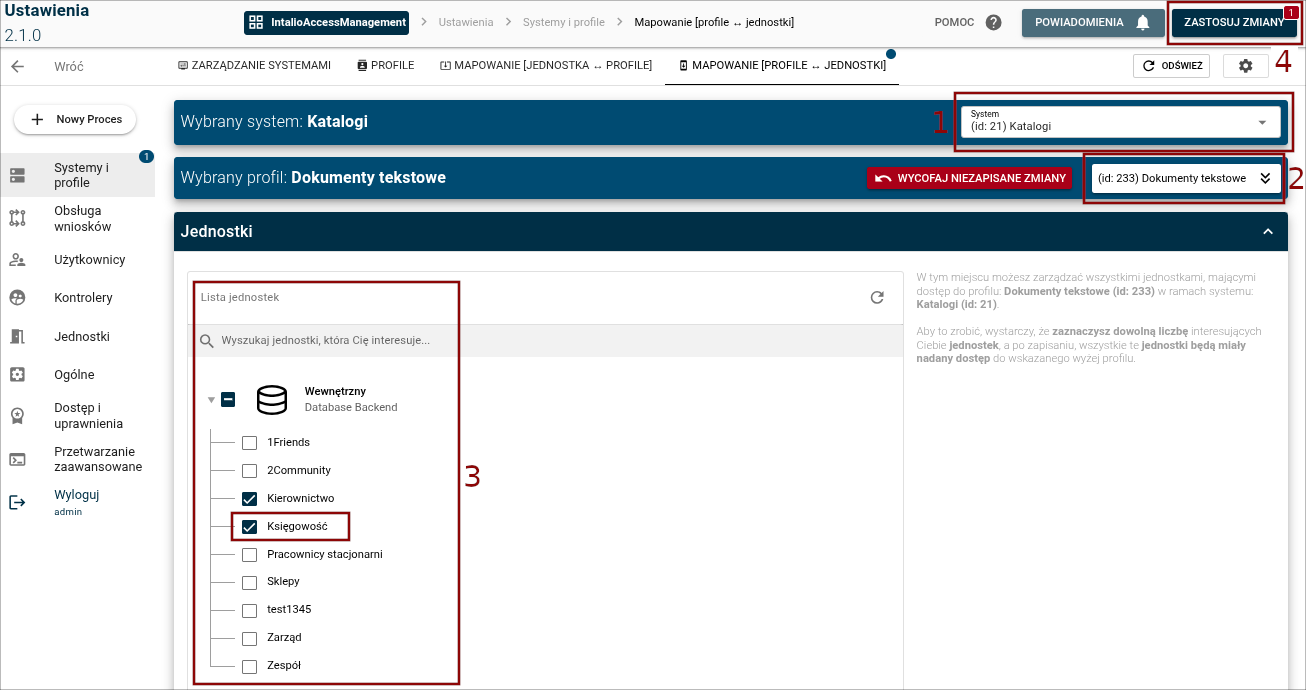The height and width of the screenshot is (690, 1306).
Task: Click the Kontrolery sidebar icon
Action: (17, 298)
